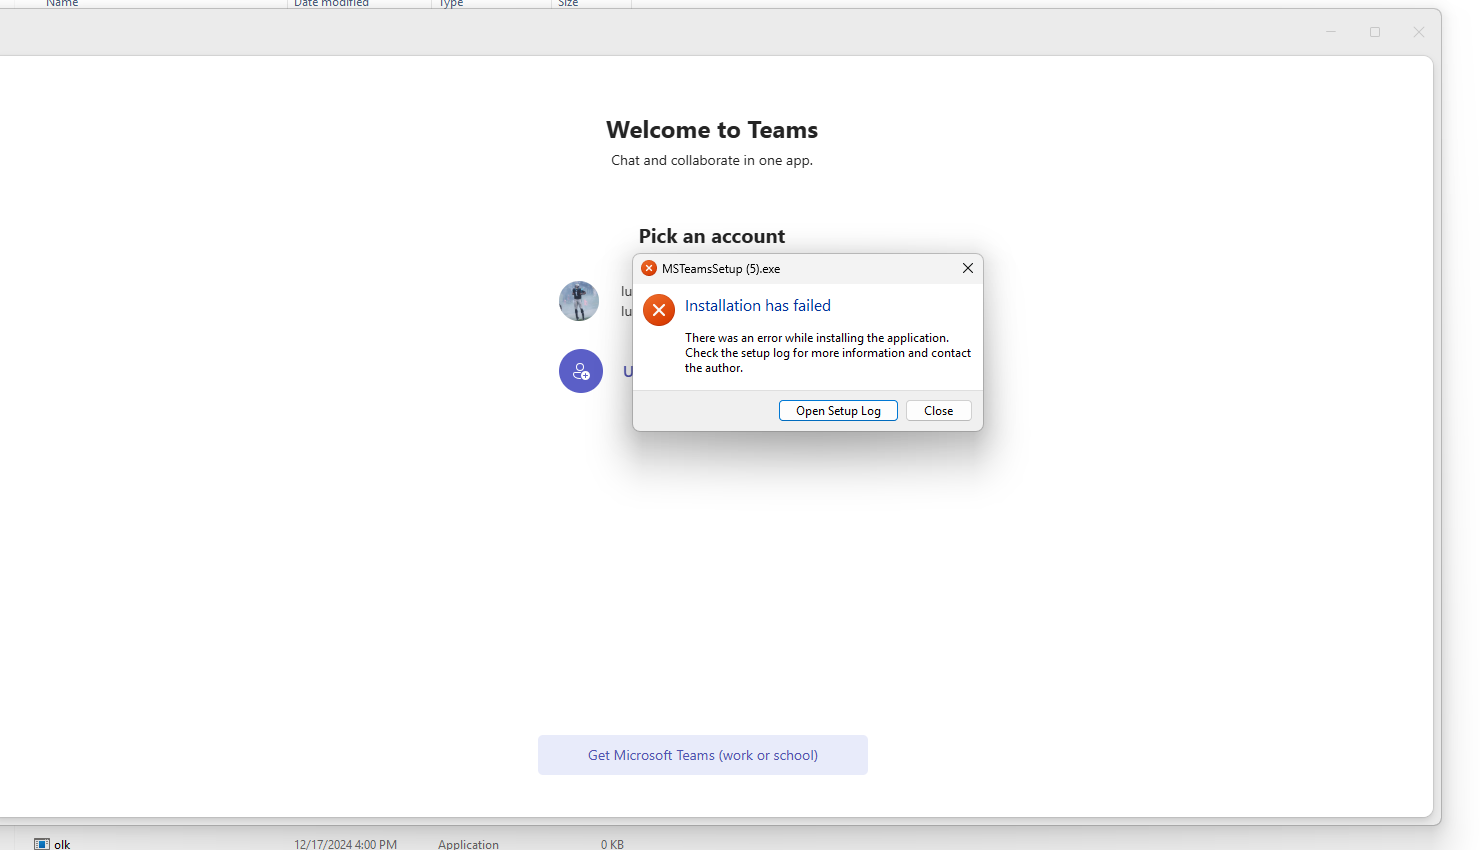The height and width of the screenshot is (850, 1480).
Task: Get Microsoft Teams (work or school)
Action: 703,755
